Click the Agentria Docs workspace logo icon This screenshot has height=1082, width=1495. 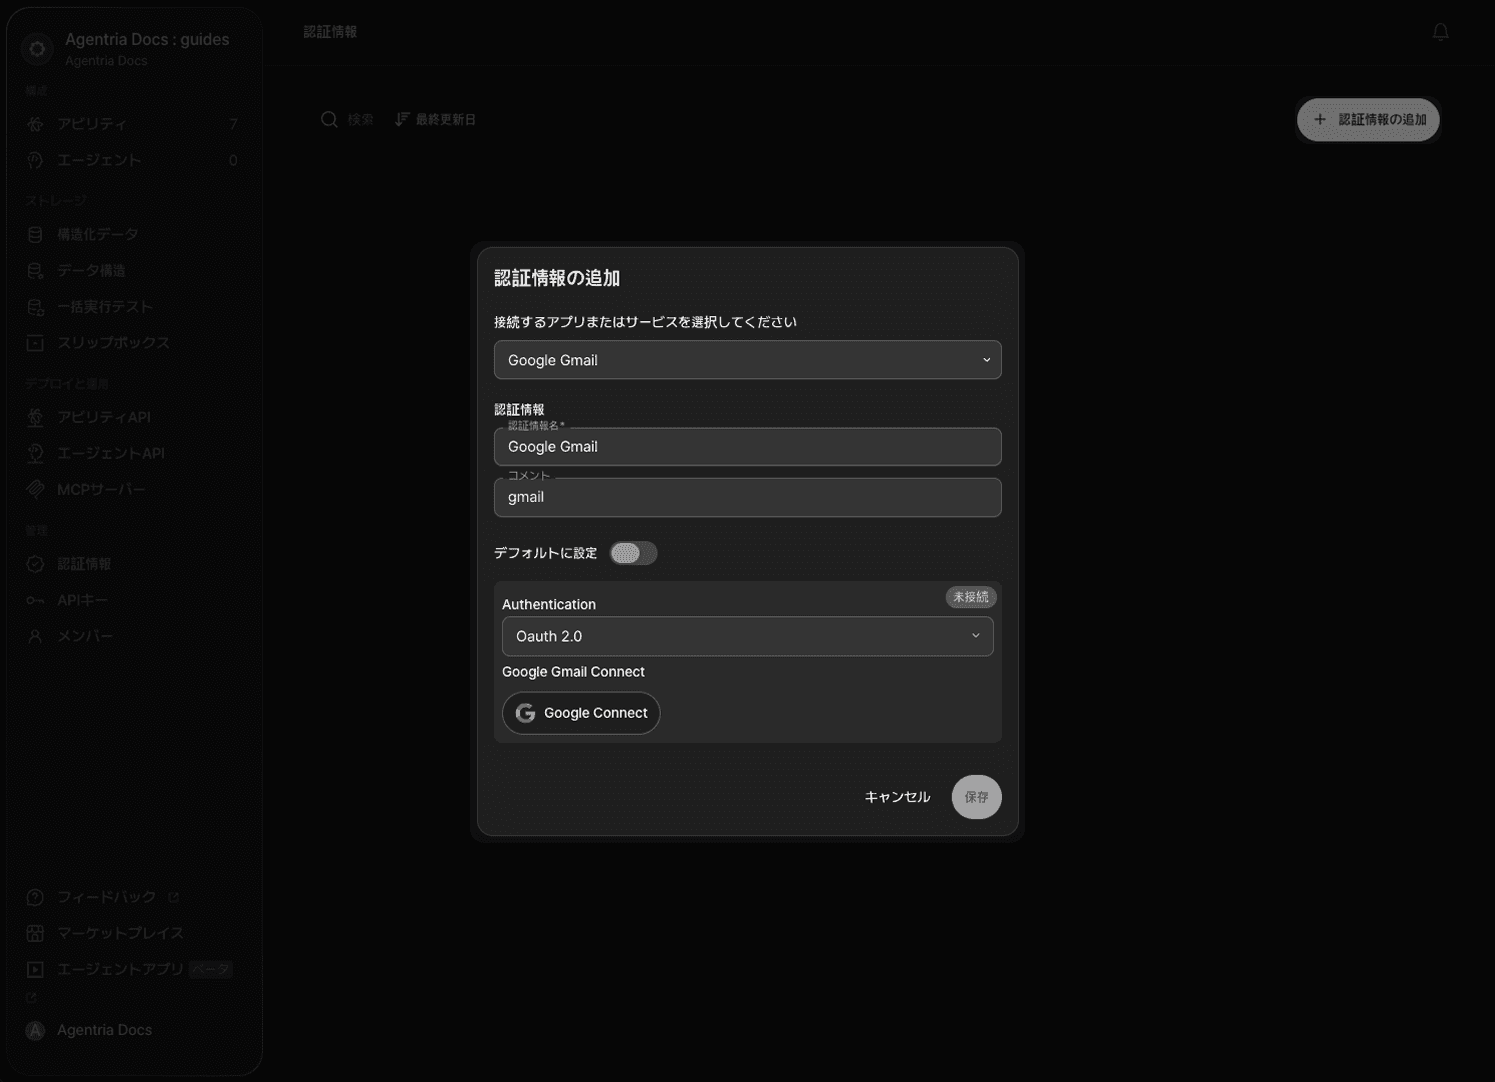37,48
